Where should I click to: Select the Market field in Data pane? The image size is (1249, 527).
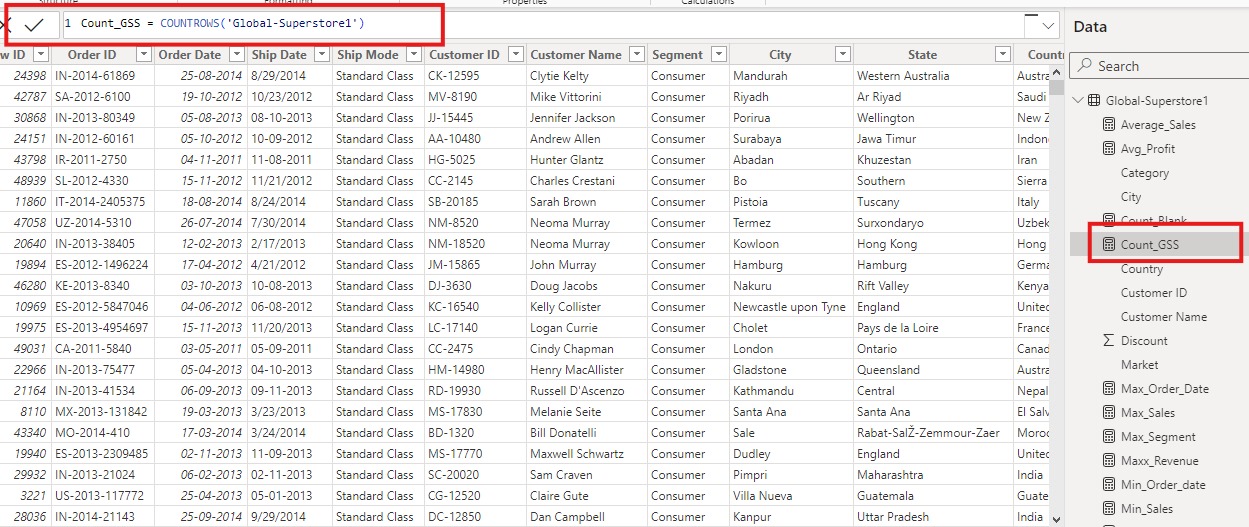pyautogui.click(x=1140, y=364)
